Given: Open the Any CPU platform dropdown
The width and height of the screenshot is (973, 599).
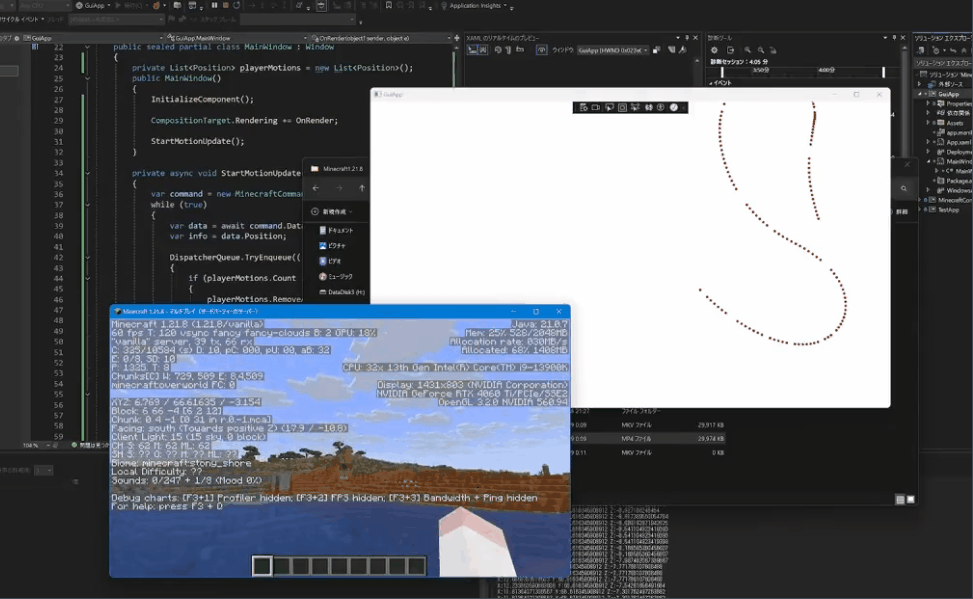Looking at the screenshot, I should click(43, 6).
